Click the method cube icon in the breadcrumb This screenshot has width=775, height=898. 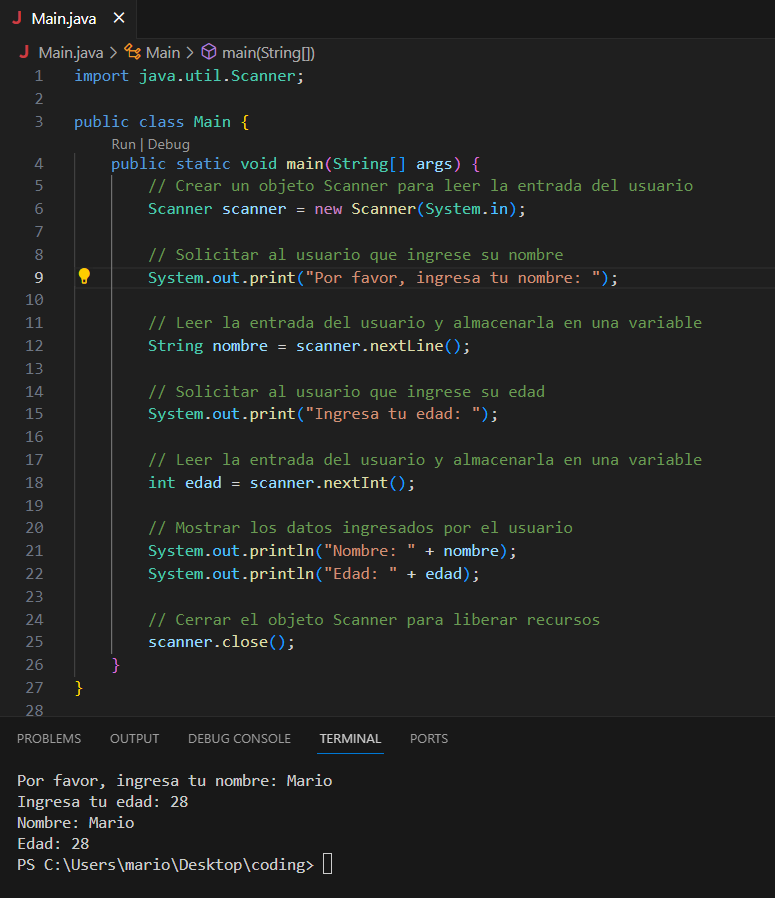[x=209, y=52]
